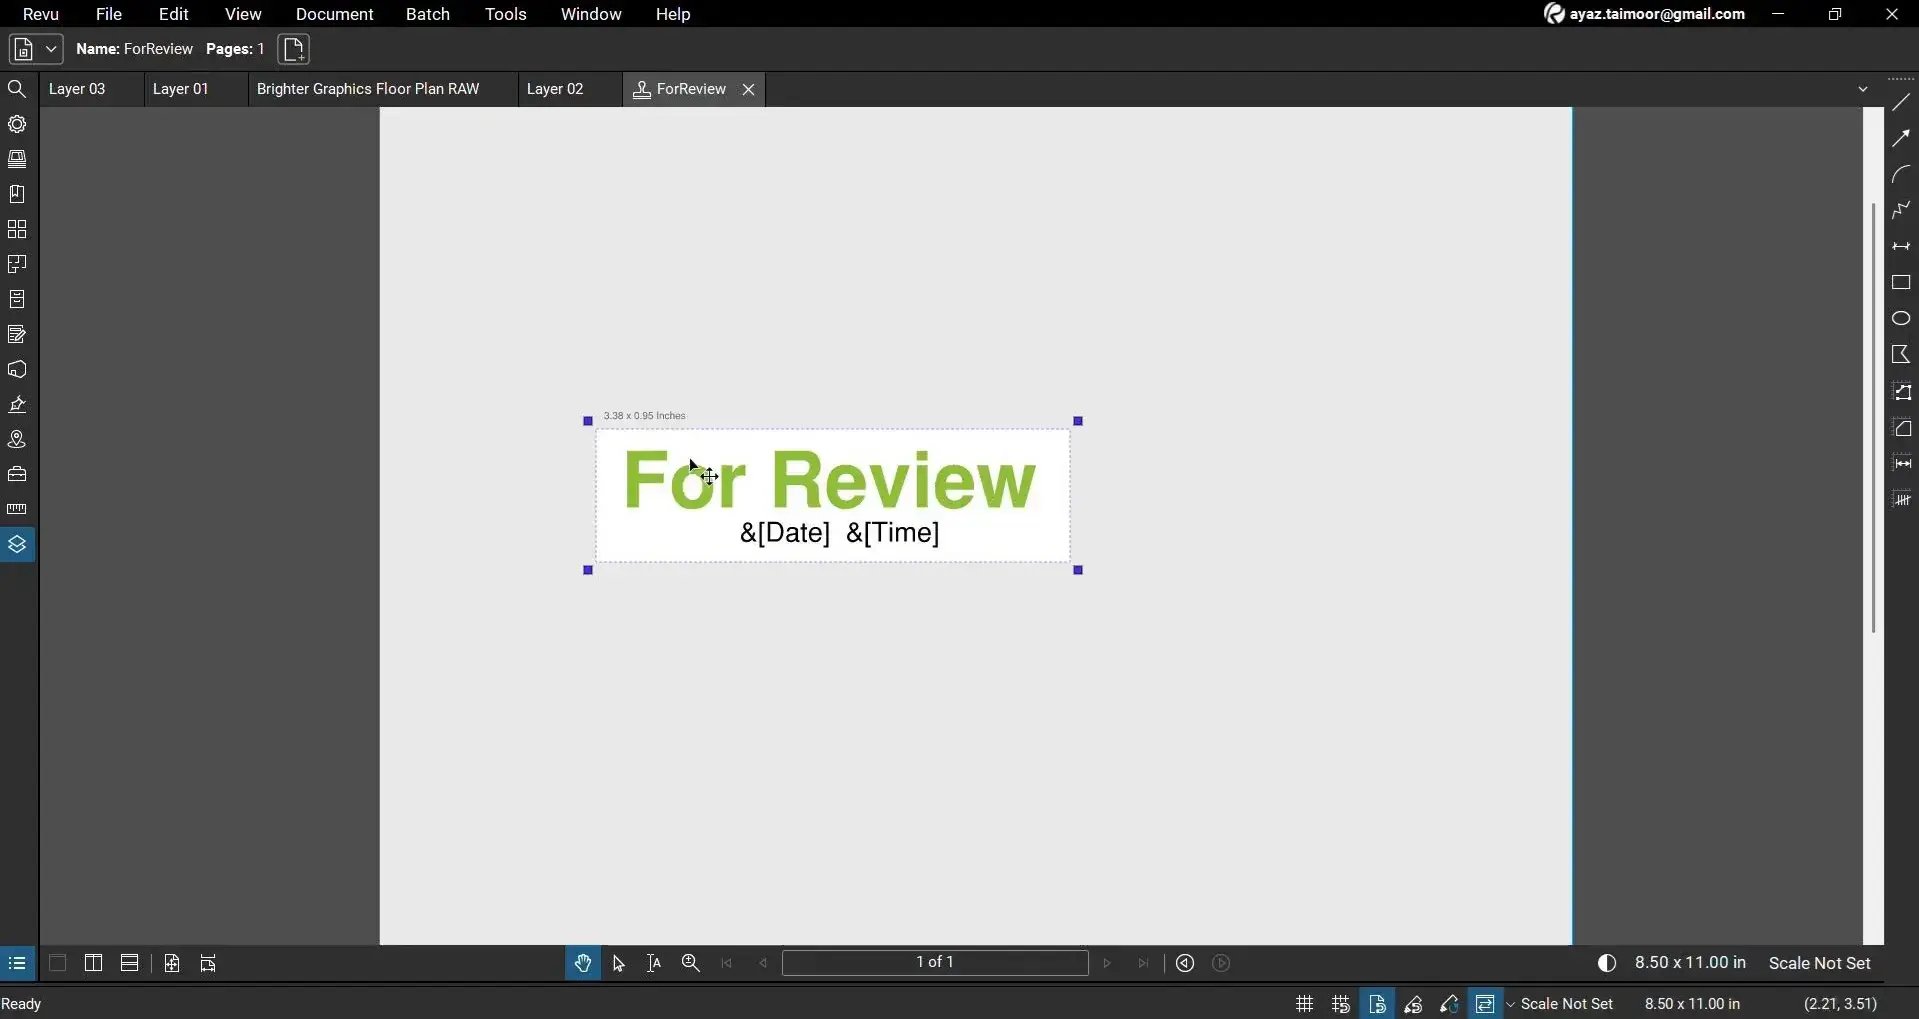Select the Polyline markup tool
This screenshot has height=1019, width=1919.
(x=1901, y=210)
